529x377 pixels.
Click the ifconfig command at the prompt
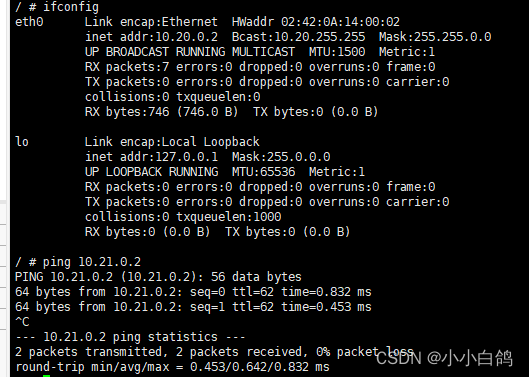click(x=71, y=7)
